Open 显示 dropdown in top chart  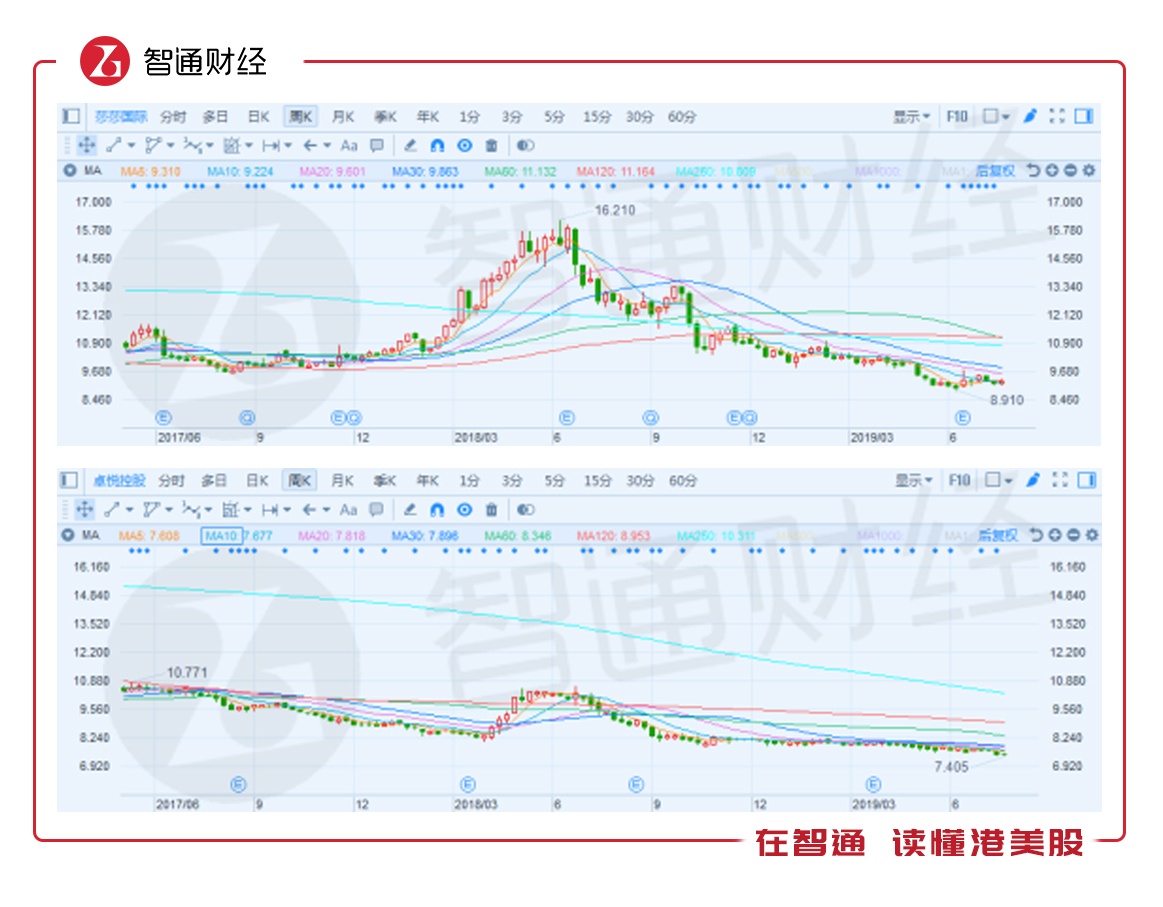[911, 116]
